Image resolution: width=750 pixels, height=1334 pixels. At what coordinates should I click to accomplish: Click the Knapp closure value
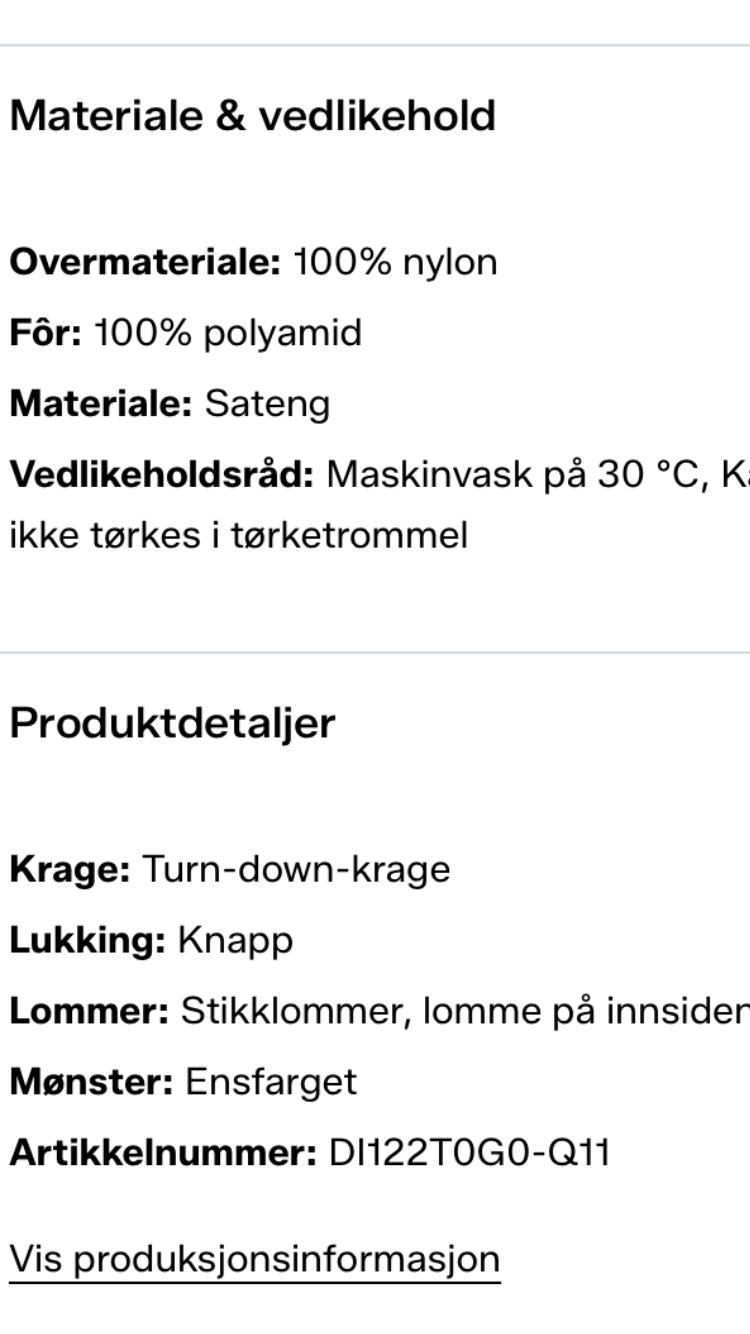click(x=235, y=940)
